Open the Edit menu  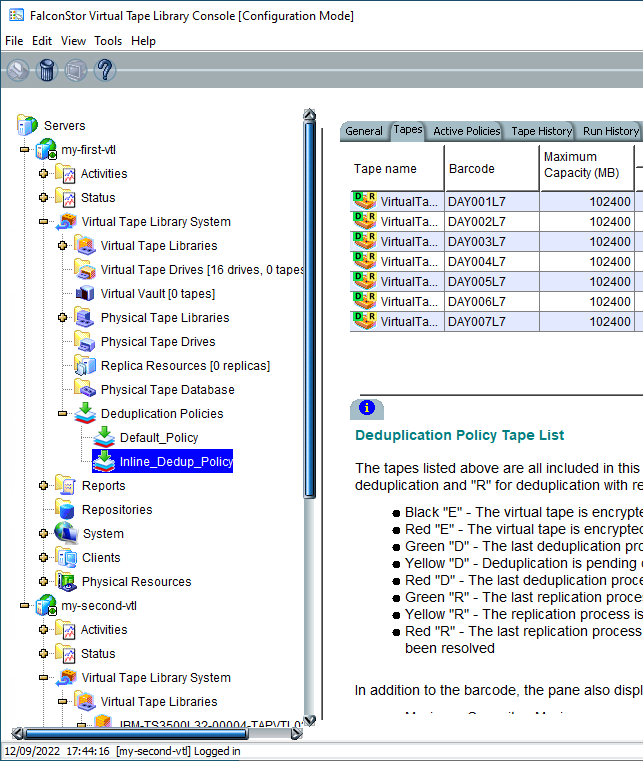[x=42, y=41]
